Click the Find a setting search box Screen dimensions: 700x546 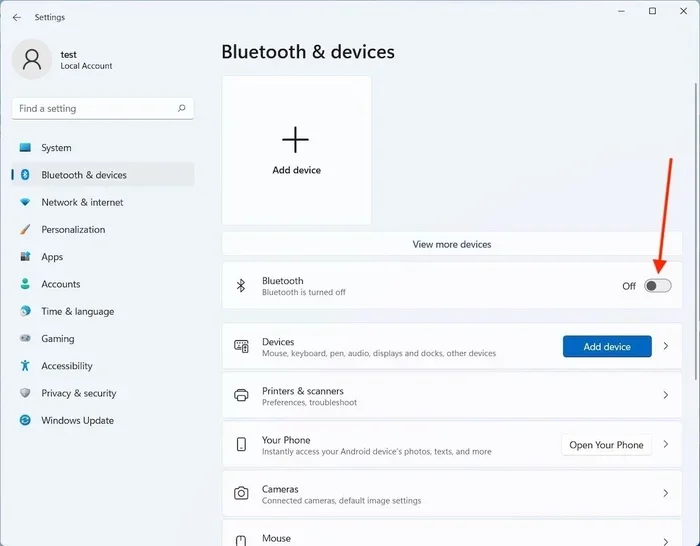[103, 108]
